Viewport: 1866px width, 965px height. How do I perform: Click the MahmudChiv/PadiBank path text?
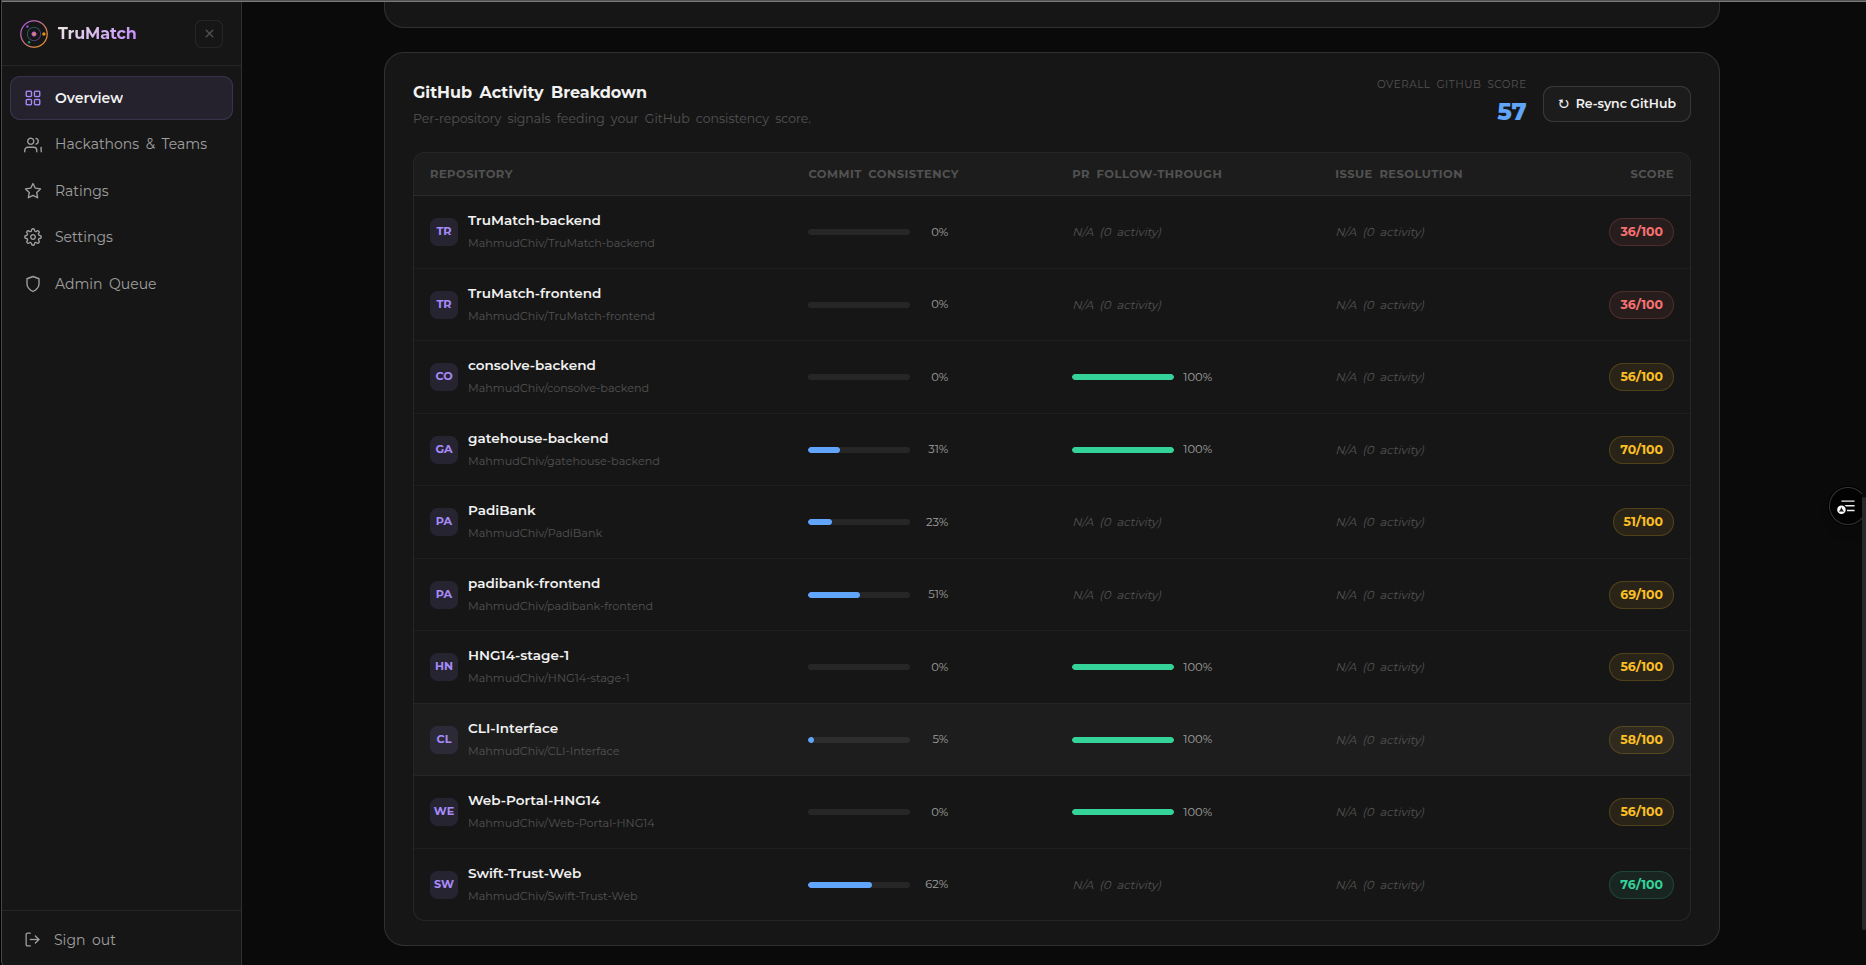pos(535,534)
